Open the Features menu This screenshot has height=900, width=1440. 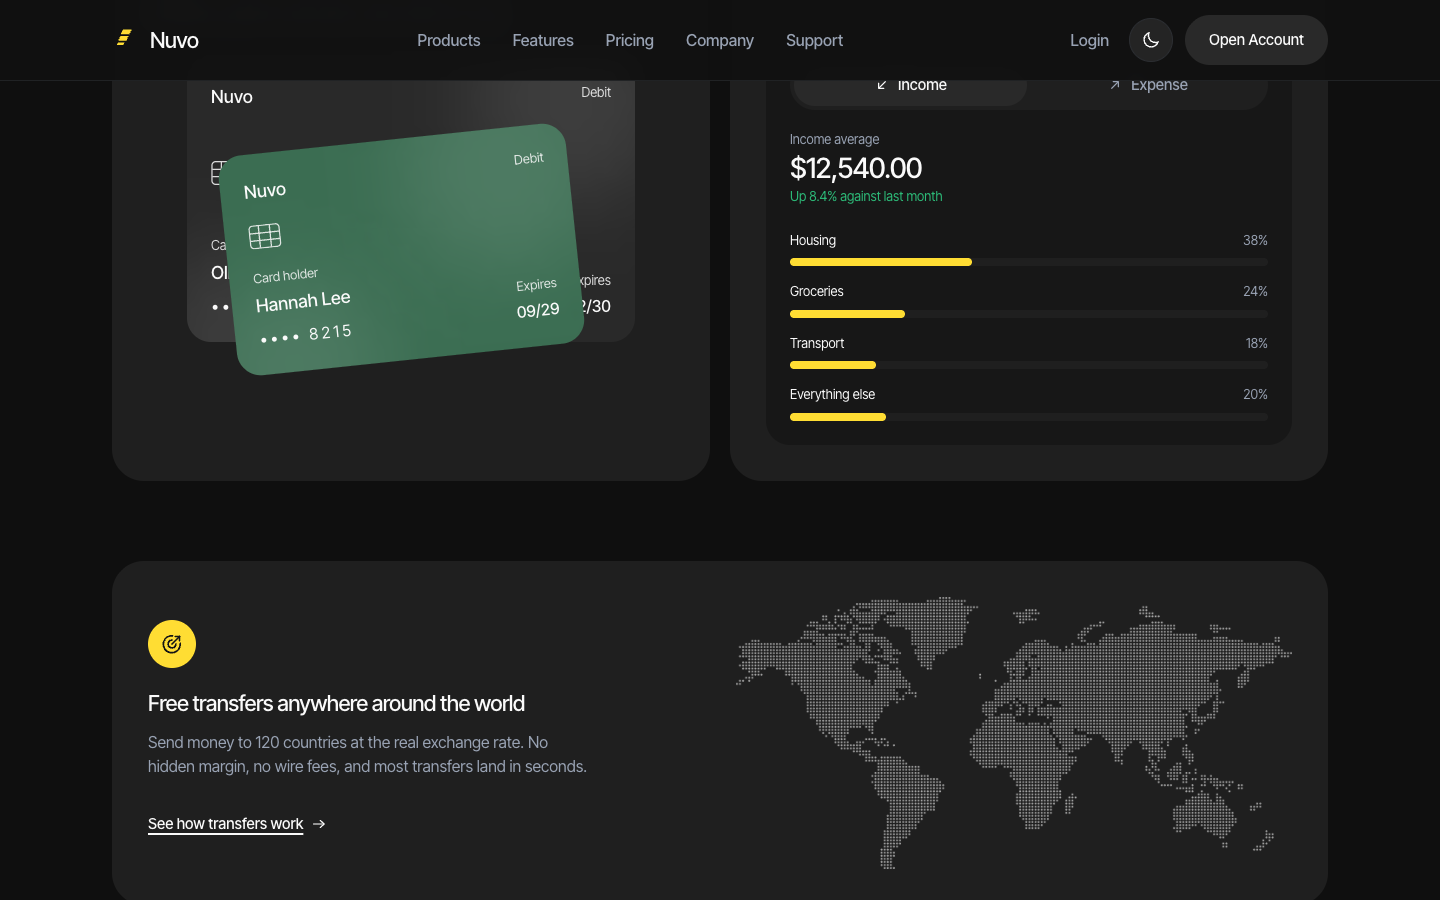click(x=543, y=40)
